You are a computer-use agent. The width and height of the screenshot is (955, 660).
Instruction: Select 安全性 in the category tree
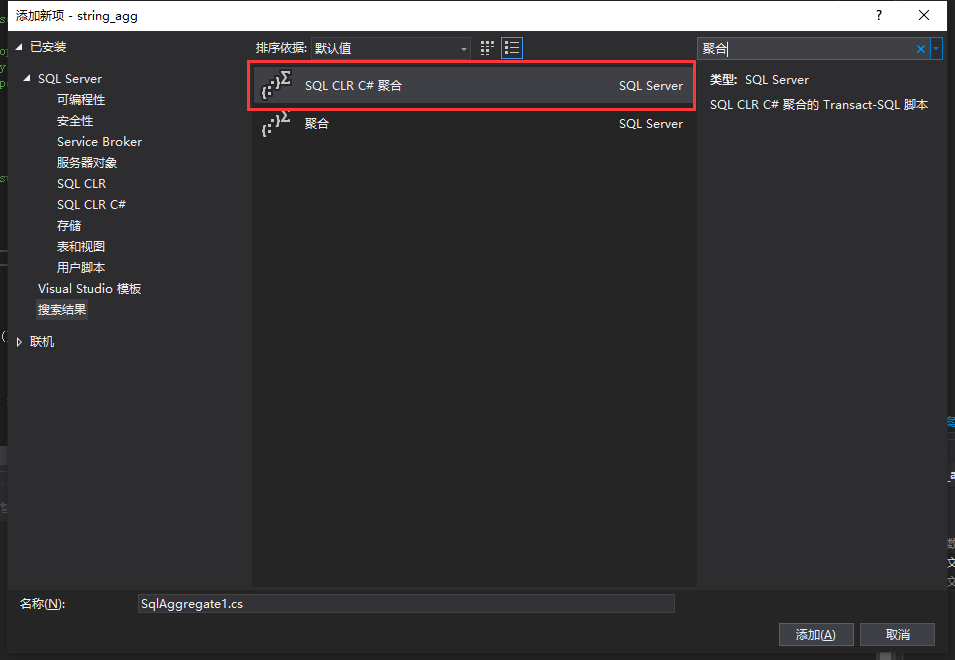tap(75, 121)
